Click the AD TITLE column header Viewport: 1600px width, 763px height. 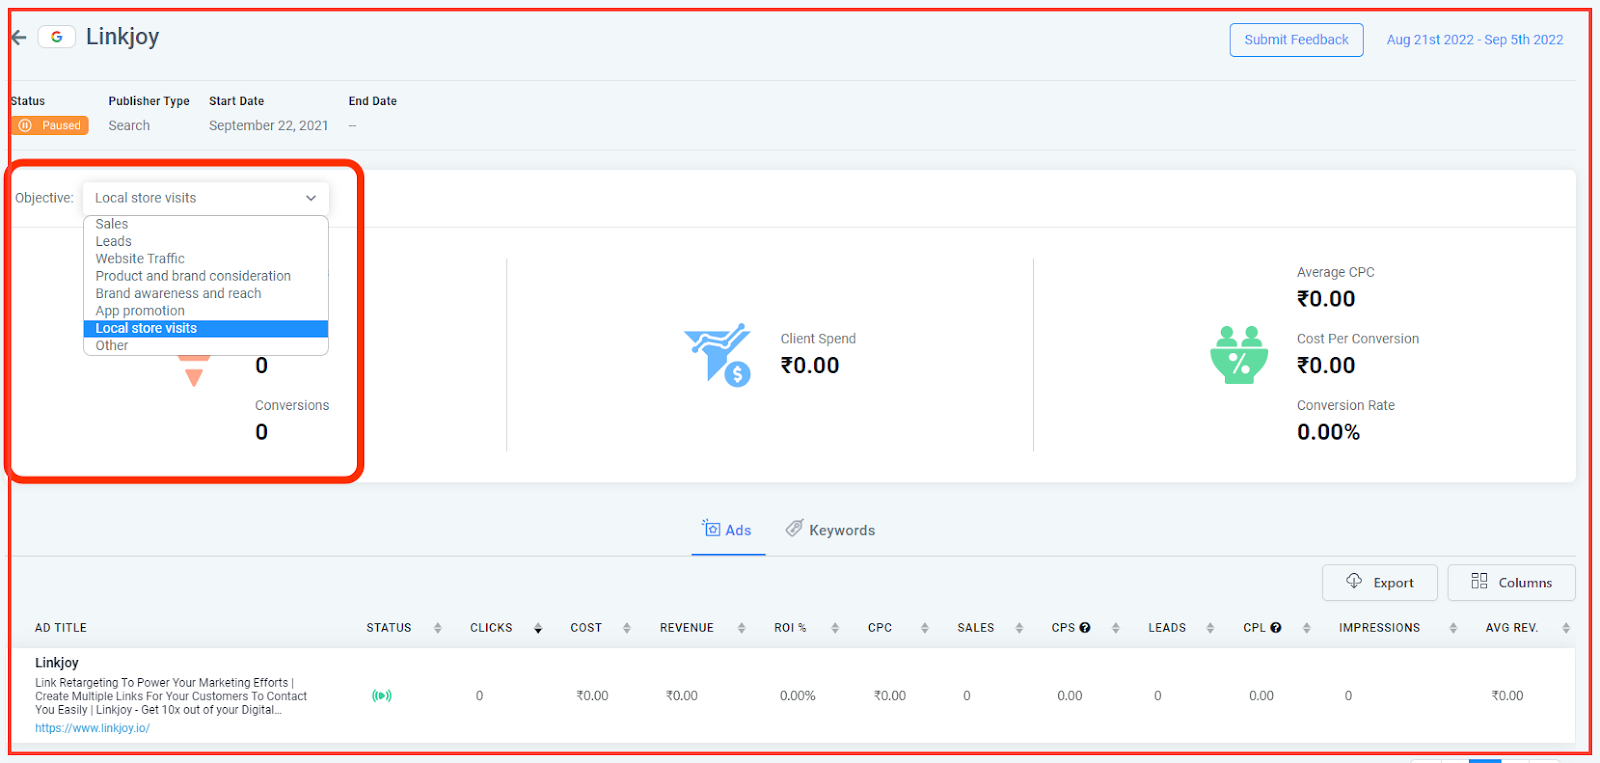point(61,628)
